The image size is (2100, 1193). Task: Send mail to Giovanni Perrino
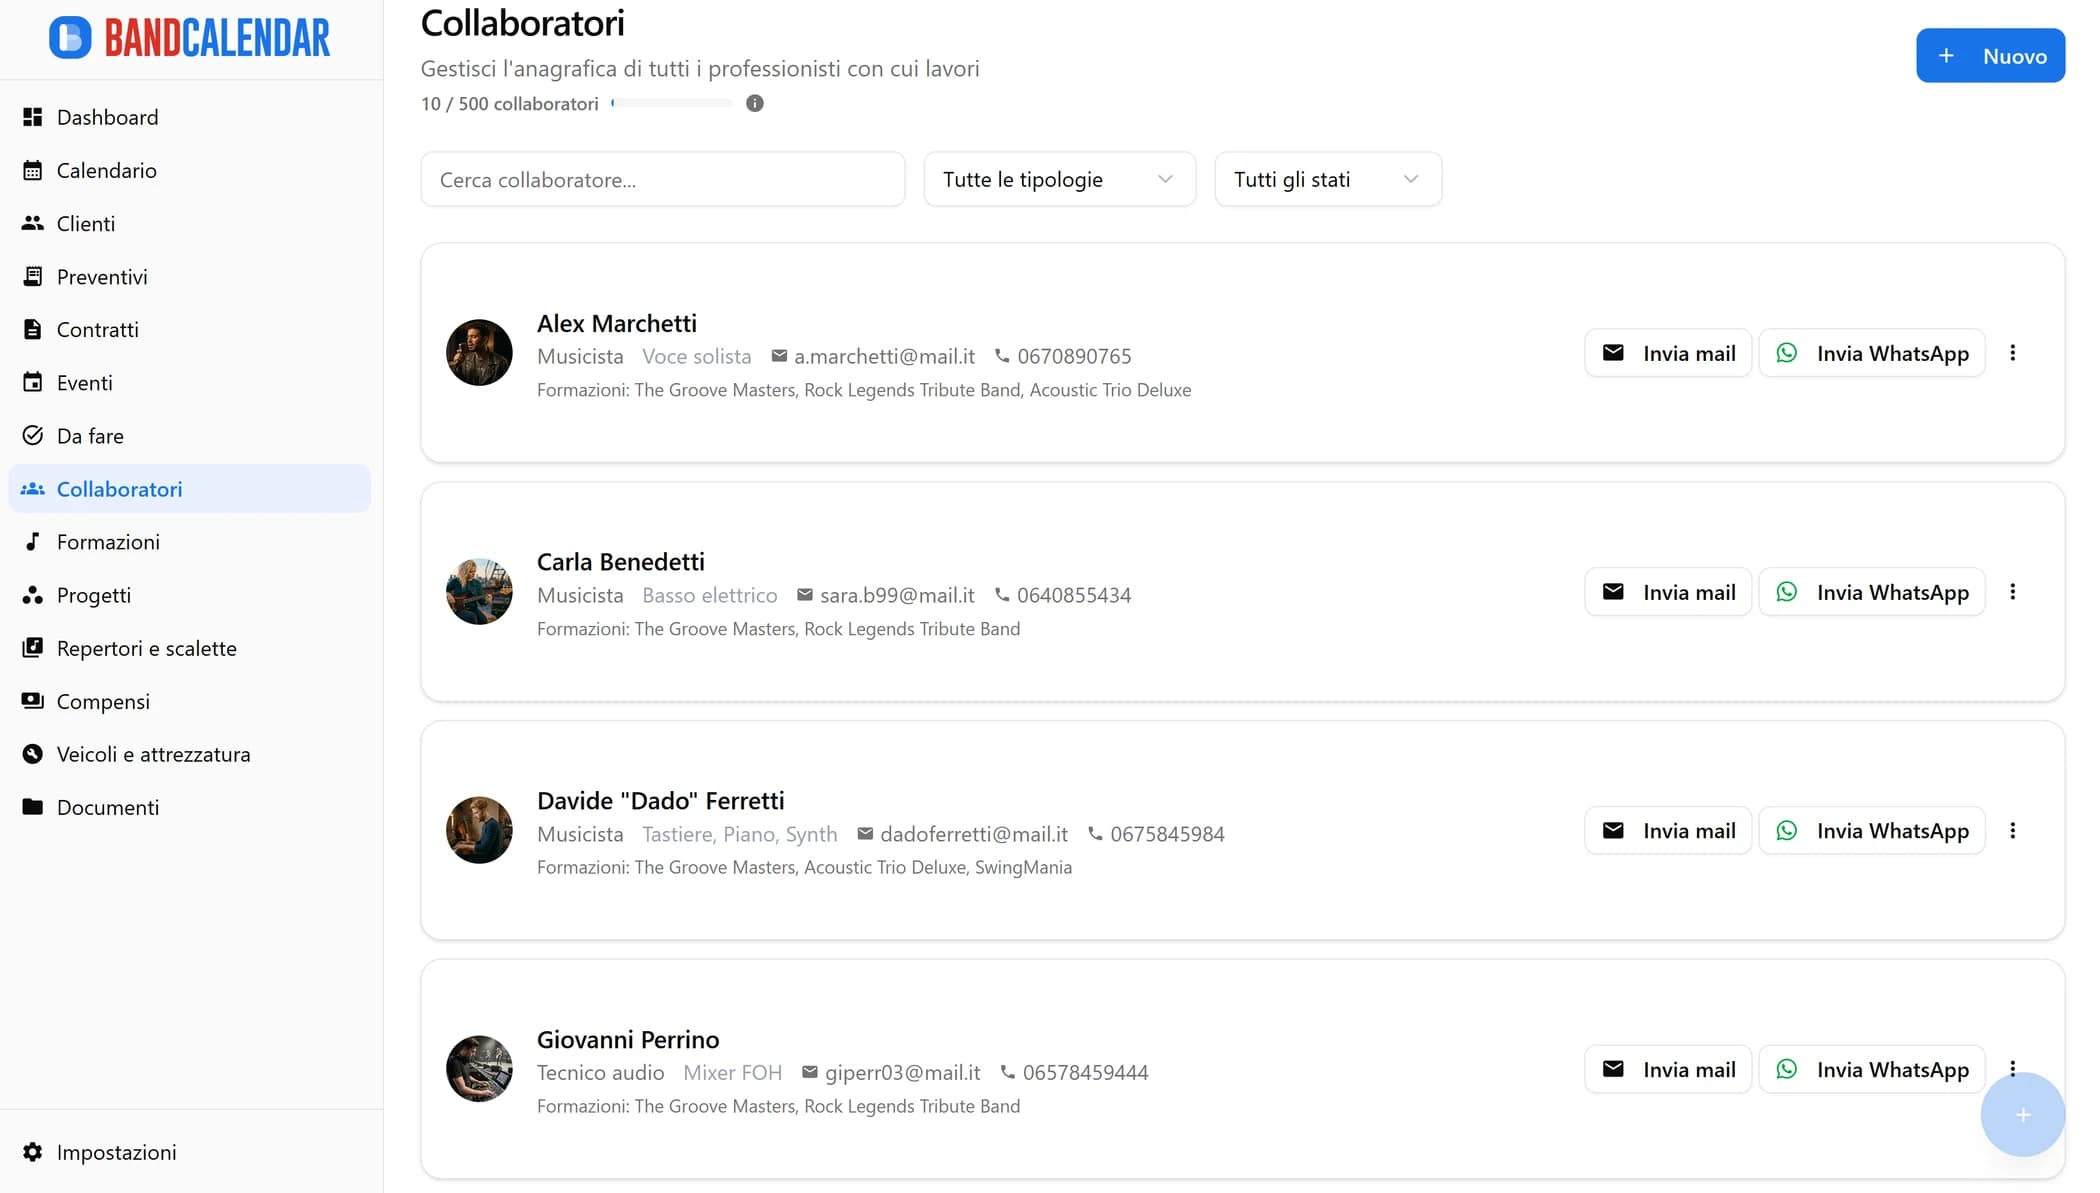coord(1666,1068)
